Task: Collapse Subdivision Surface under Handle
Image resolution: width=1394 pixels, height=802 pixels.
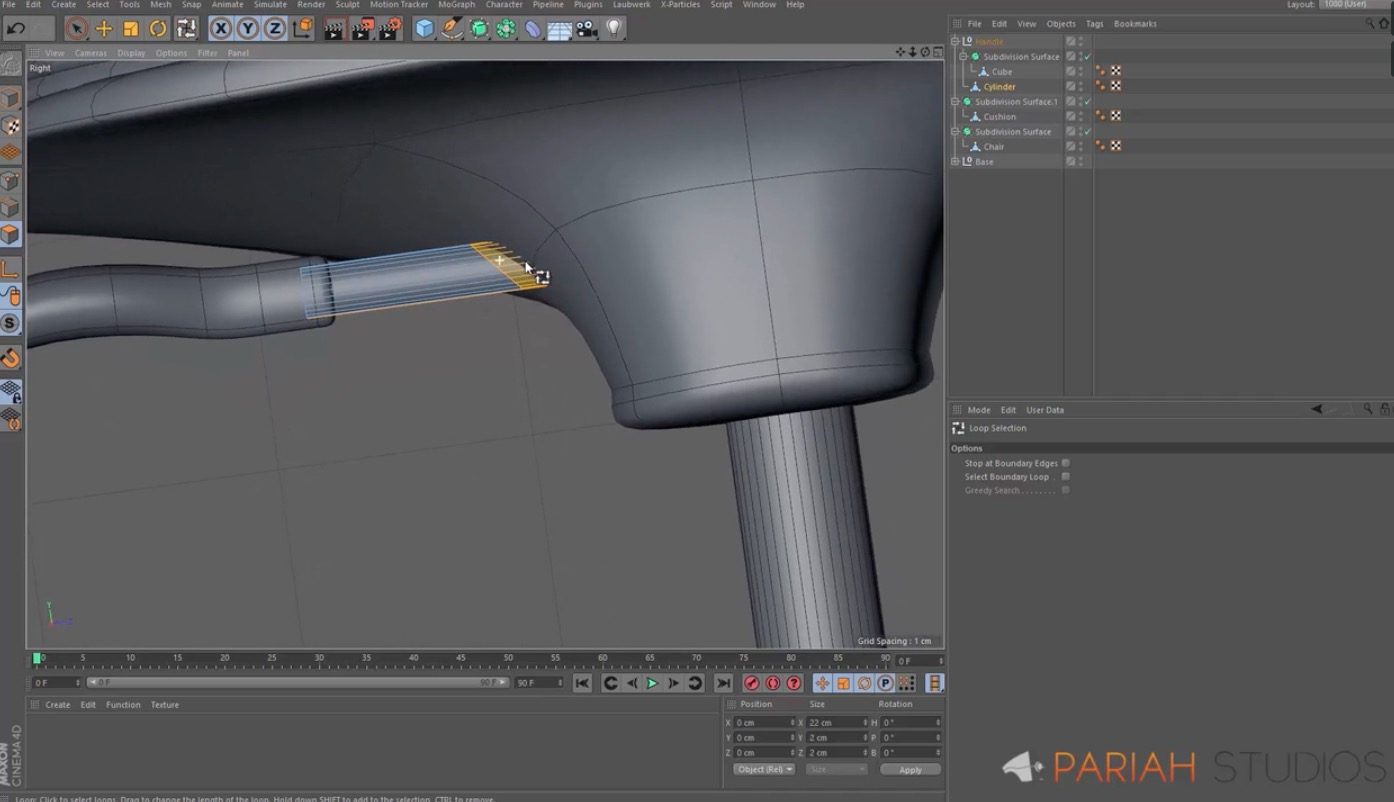Action: click(963, 57)
